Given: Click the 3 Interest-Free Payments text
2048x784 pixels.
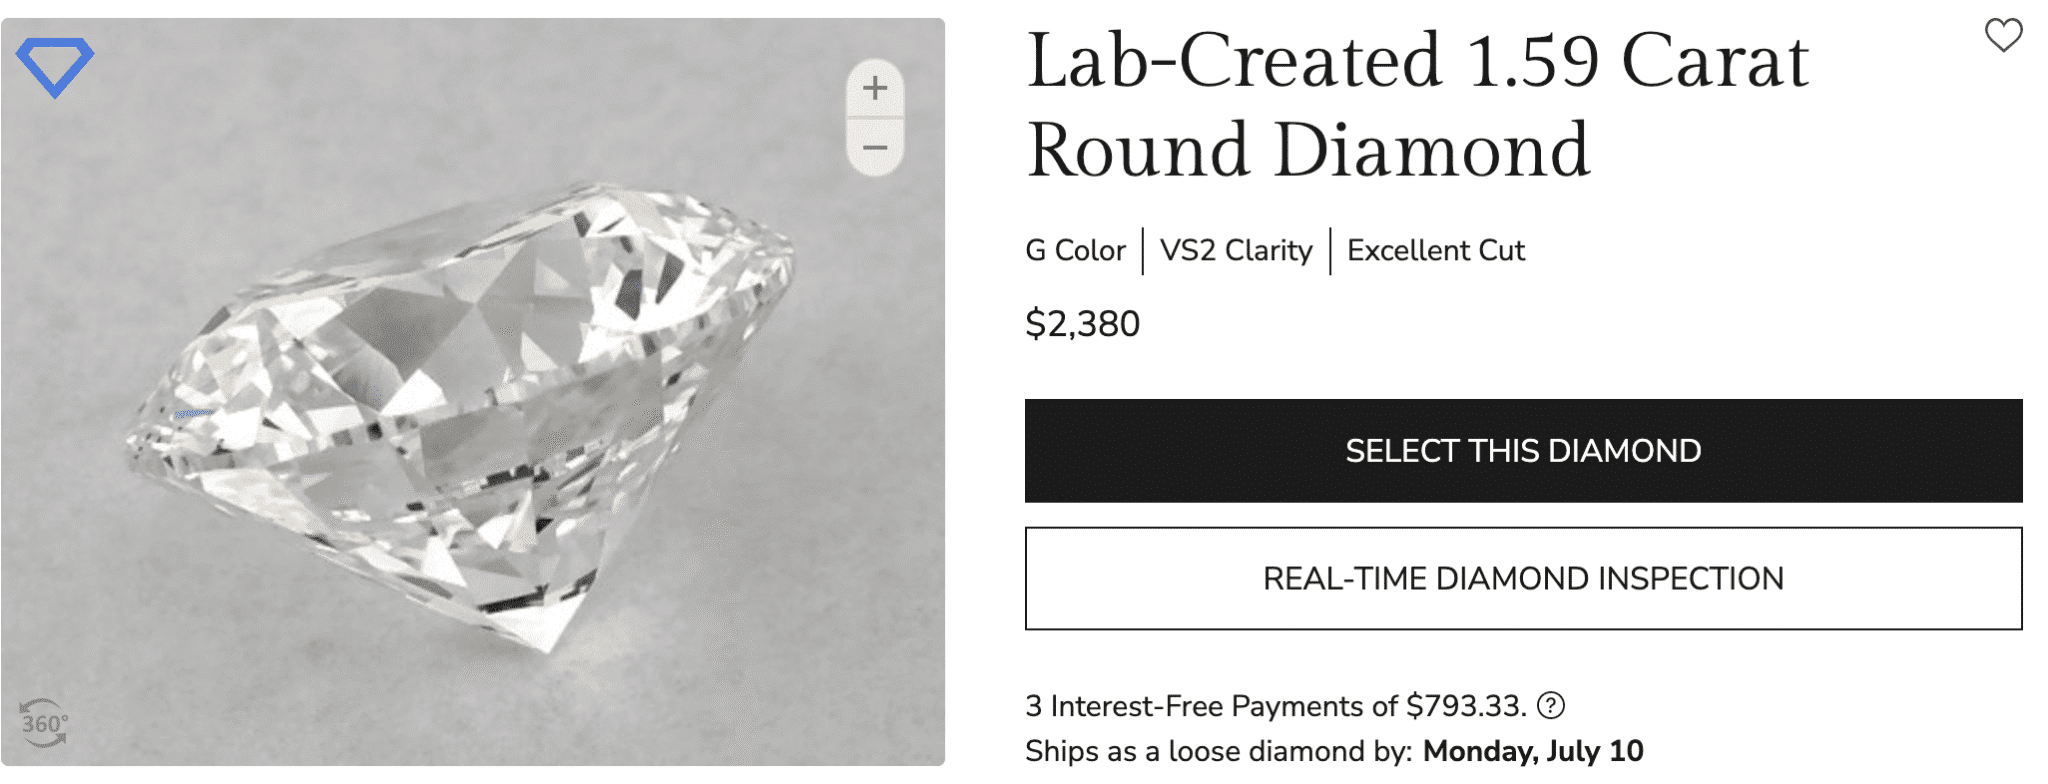Looking at the screenshot, I should [1210, 706].
